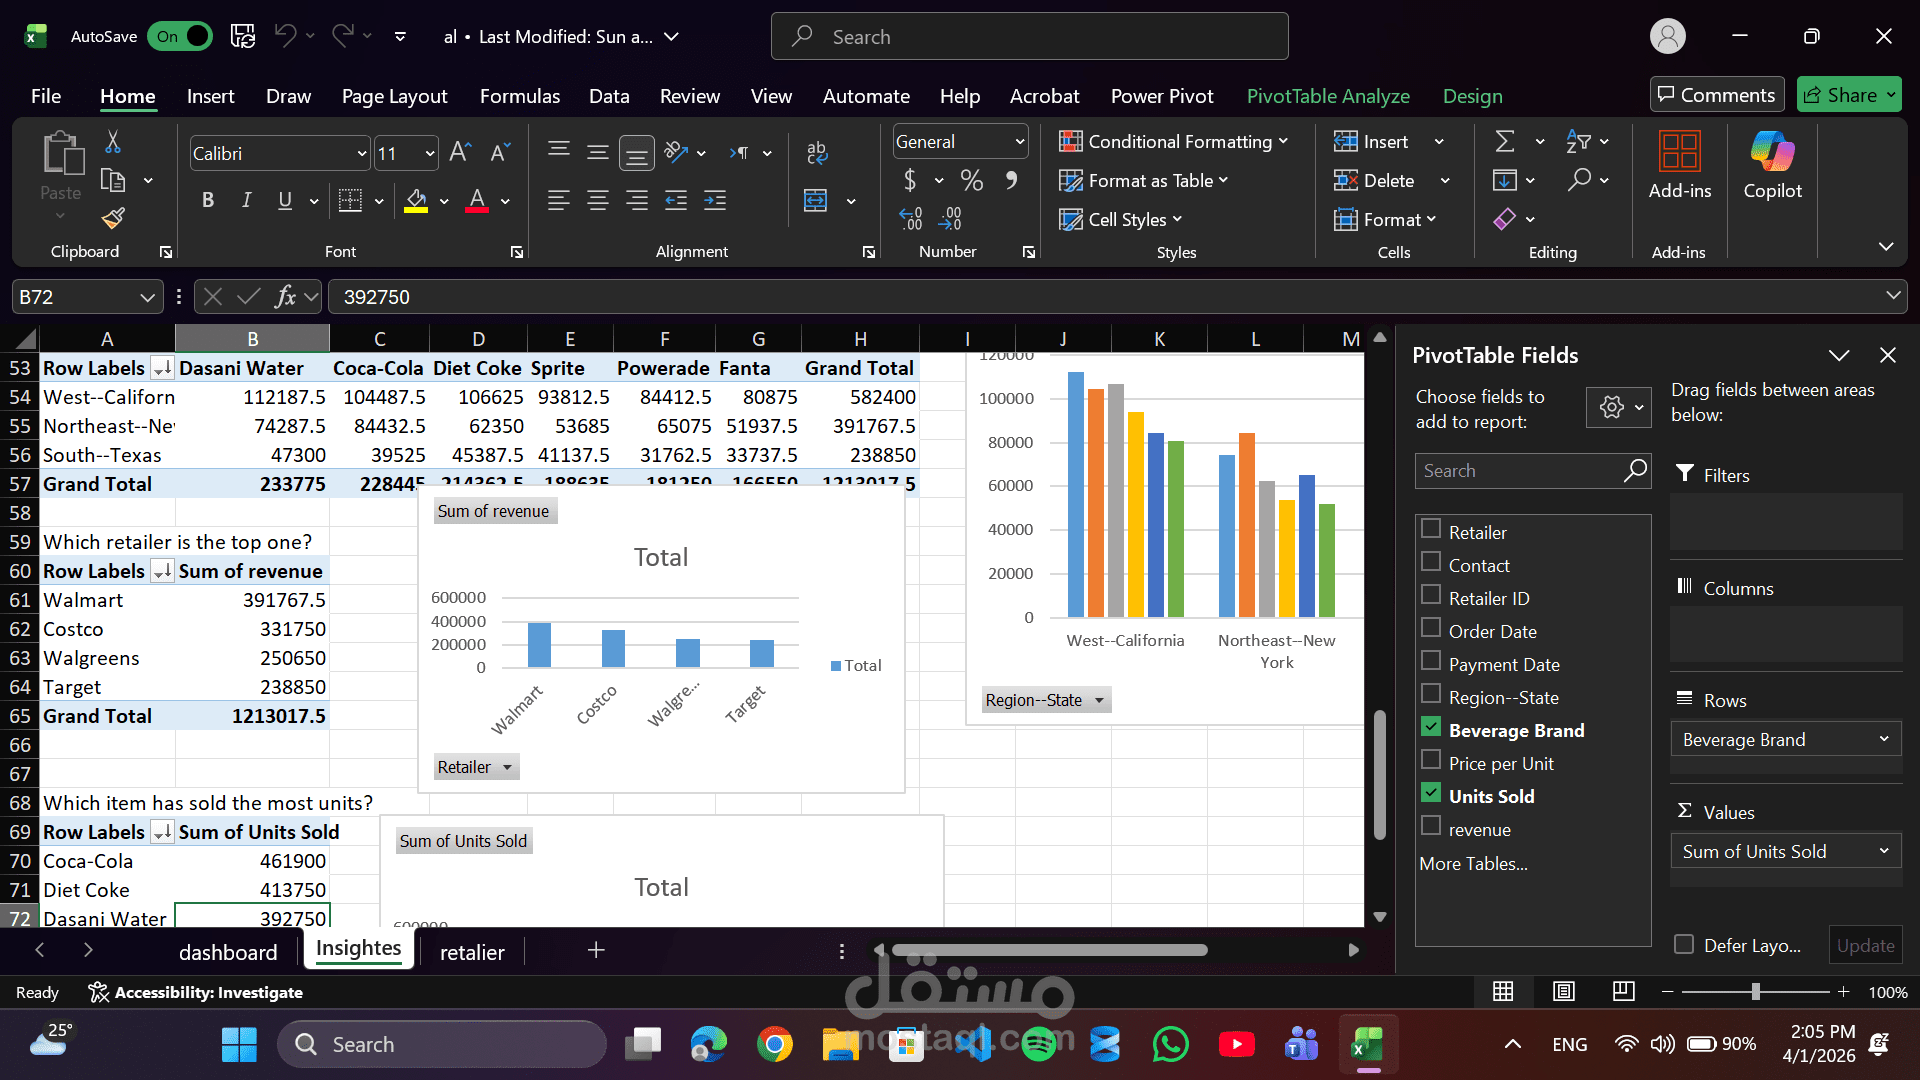1920x1080 pixels.
Task: Click the Increase Font Size icon
Action: tap(460, 152)
